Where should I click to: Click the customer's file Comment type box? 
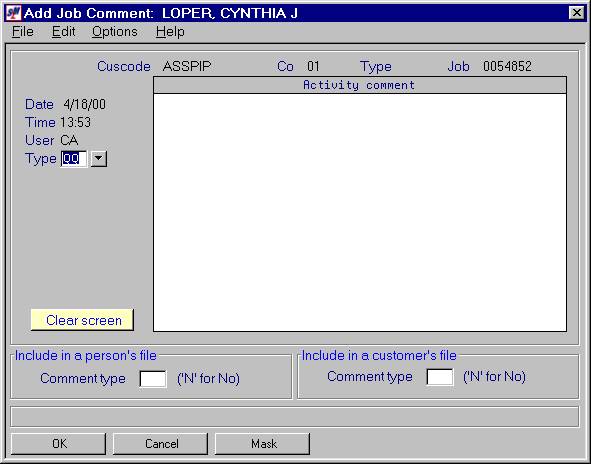(439, 377)
